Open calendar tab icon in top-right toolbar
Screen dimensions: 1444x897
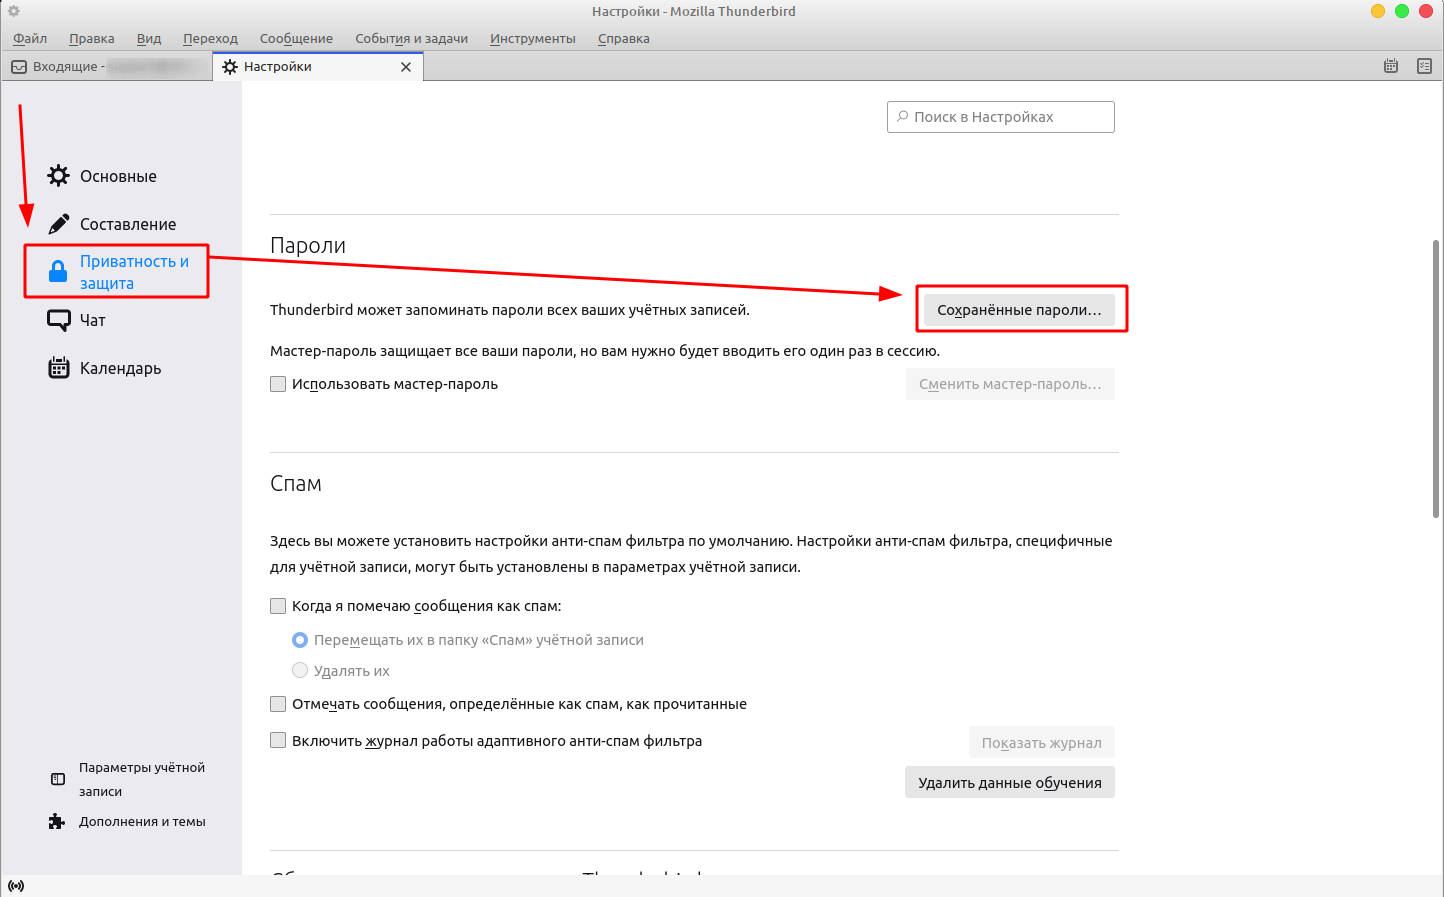(x=1390, y=66)
